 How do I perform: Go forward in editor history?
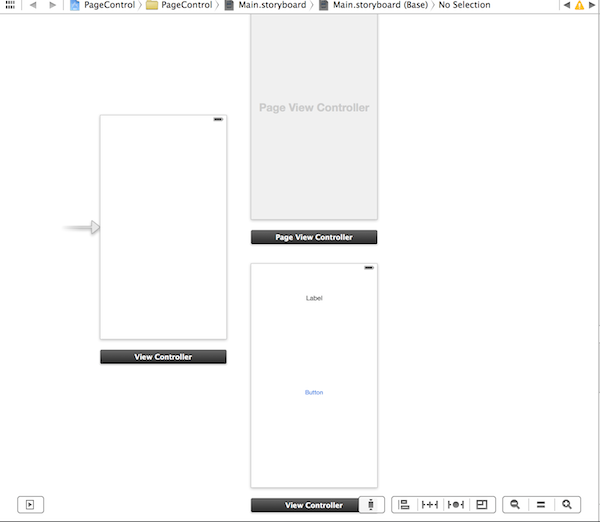52,5
